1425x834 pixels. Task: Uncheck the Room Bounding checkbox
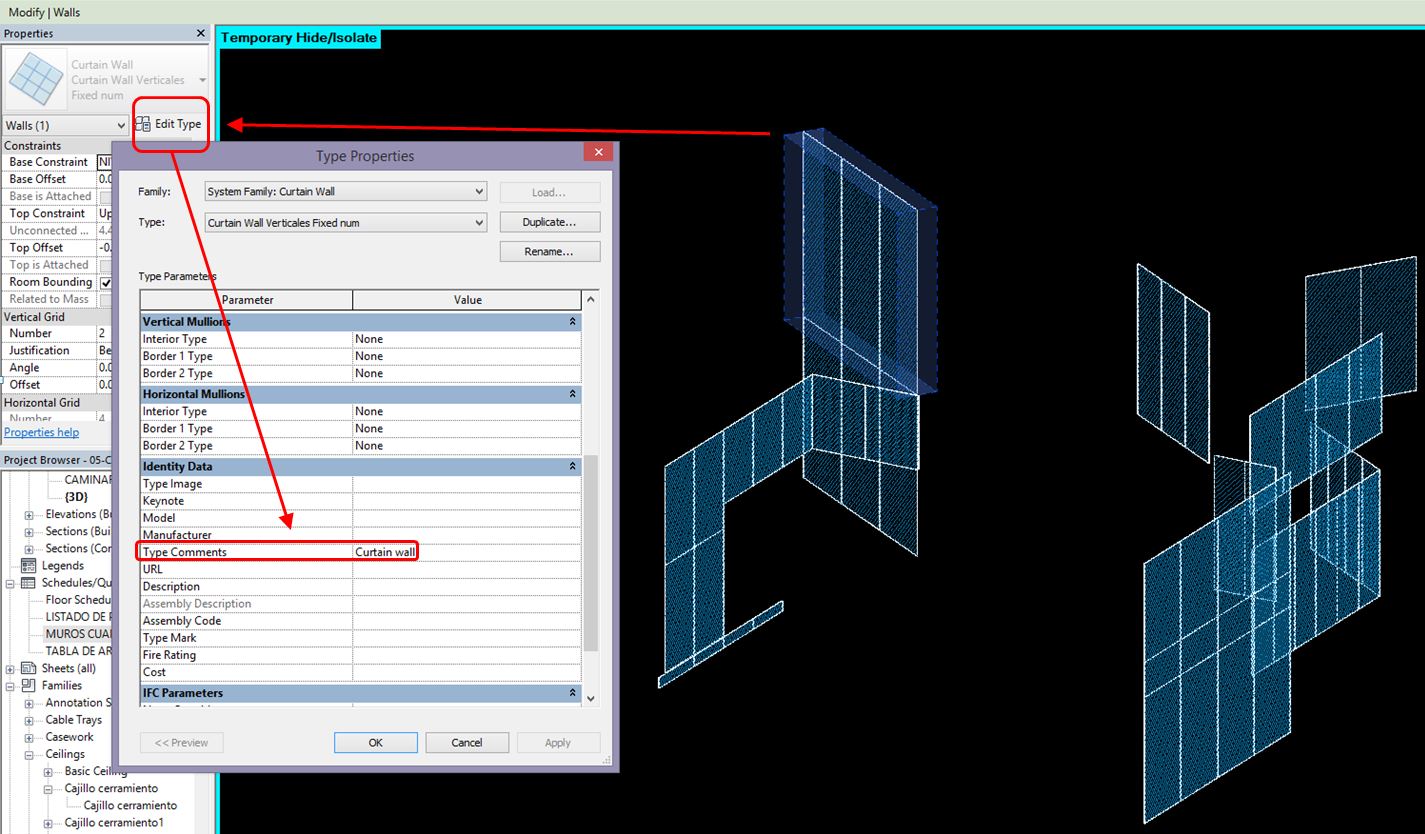point(108,281)
